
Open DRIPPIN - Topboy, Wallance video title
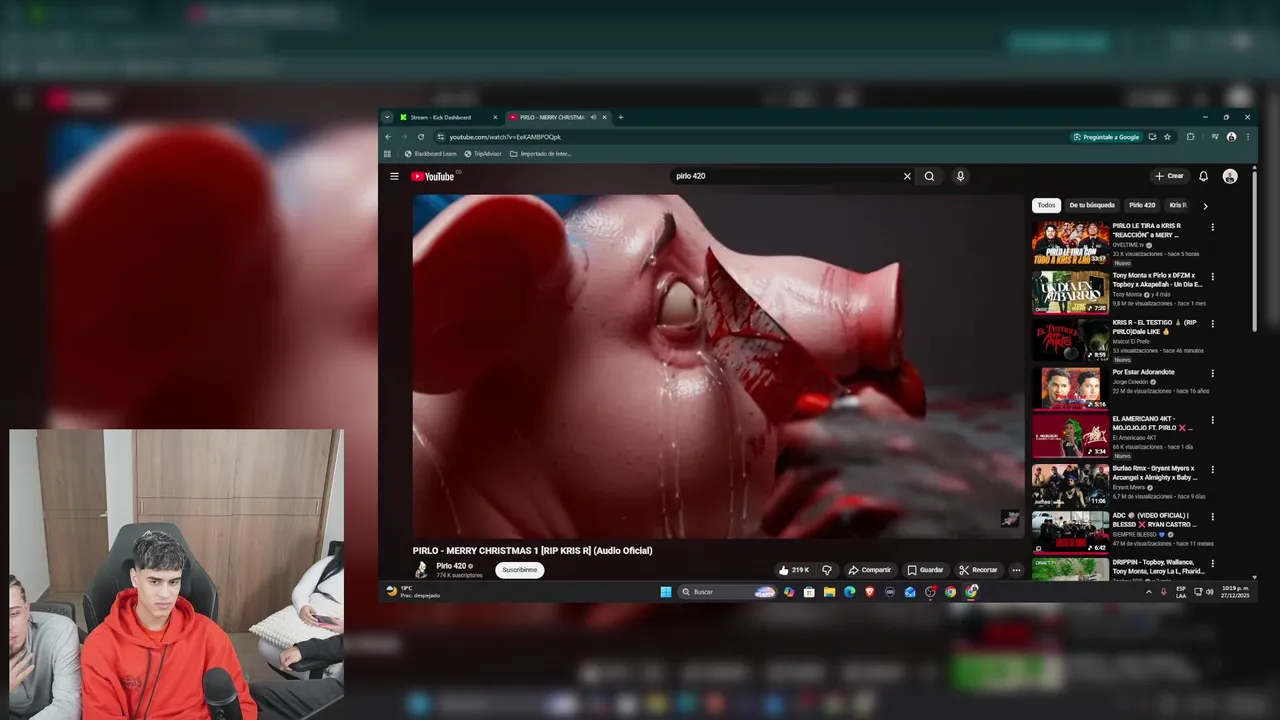[x=1159, y=567]
